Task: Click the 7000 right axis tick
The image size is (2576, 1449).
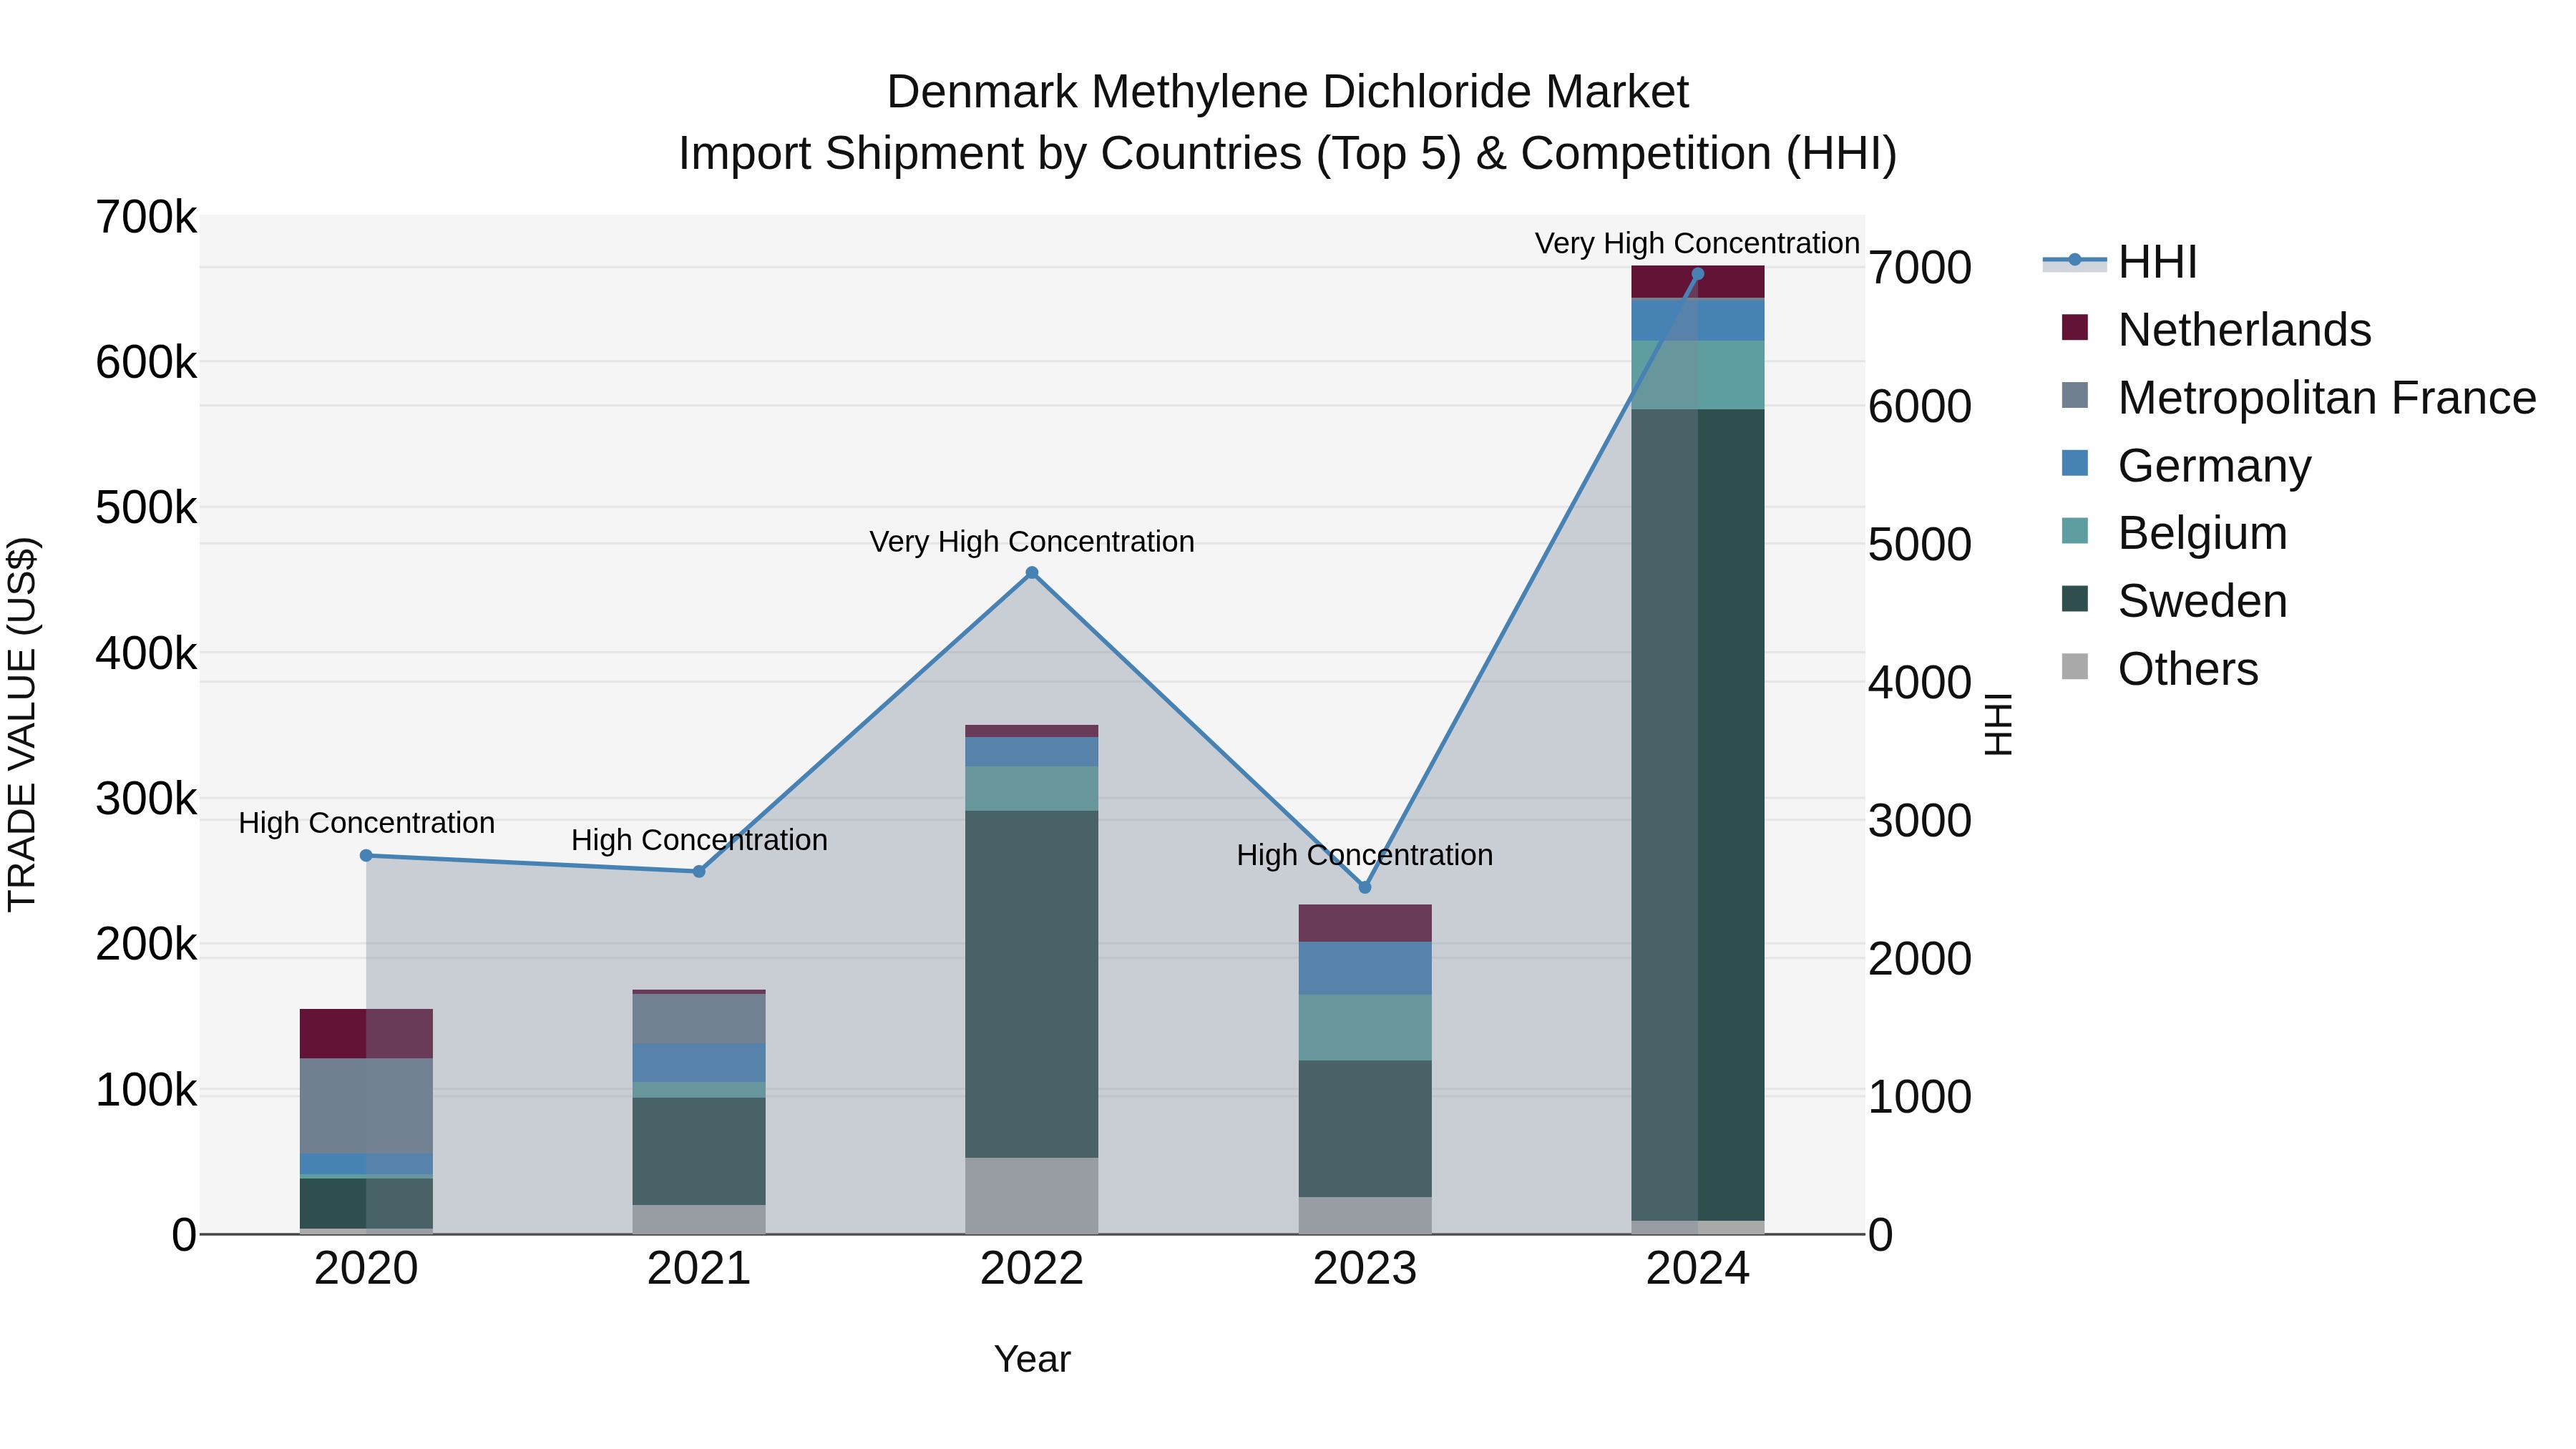Action: tap(1920, 268)
